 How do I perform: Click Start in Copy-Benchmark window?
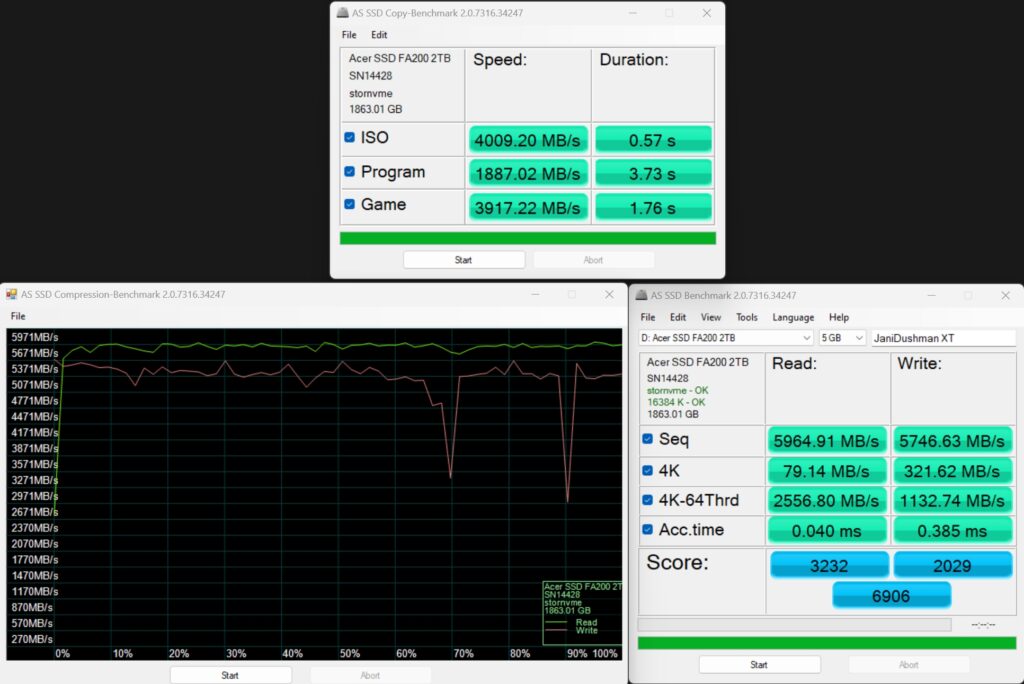(x=464, y=260)
